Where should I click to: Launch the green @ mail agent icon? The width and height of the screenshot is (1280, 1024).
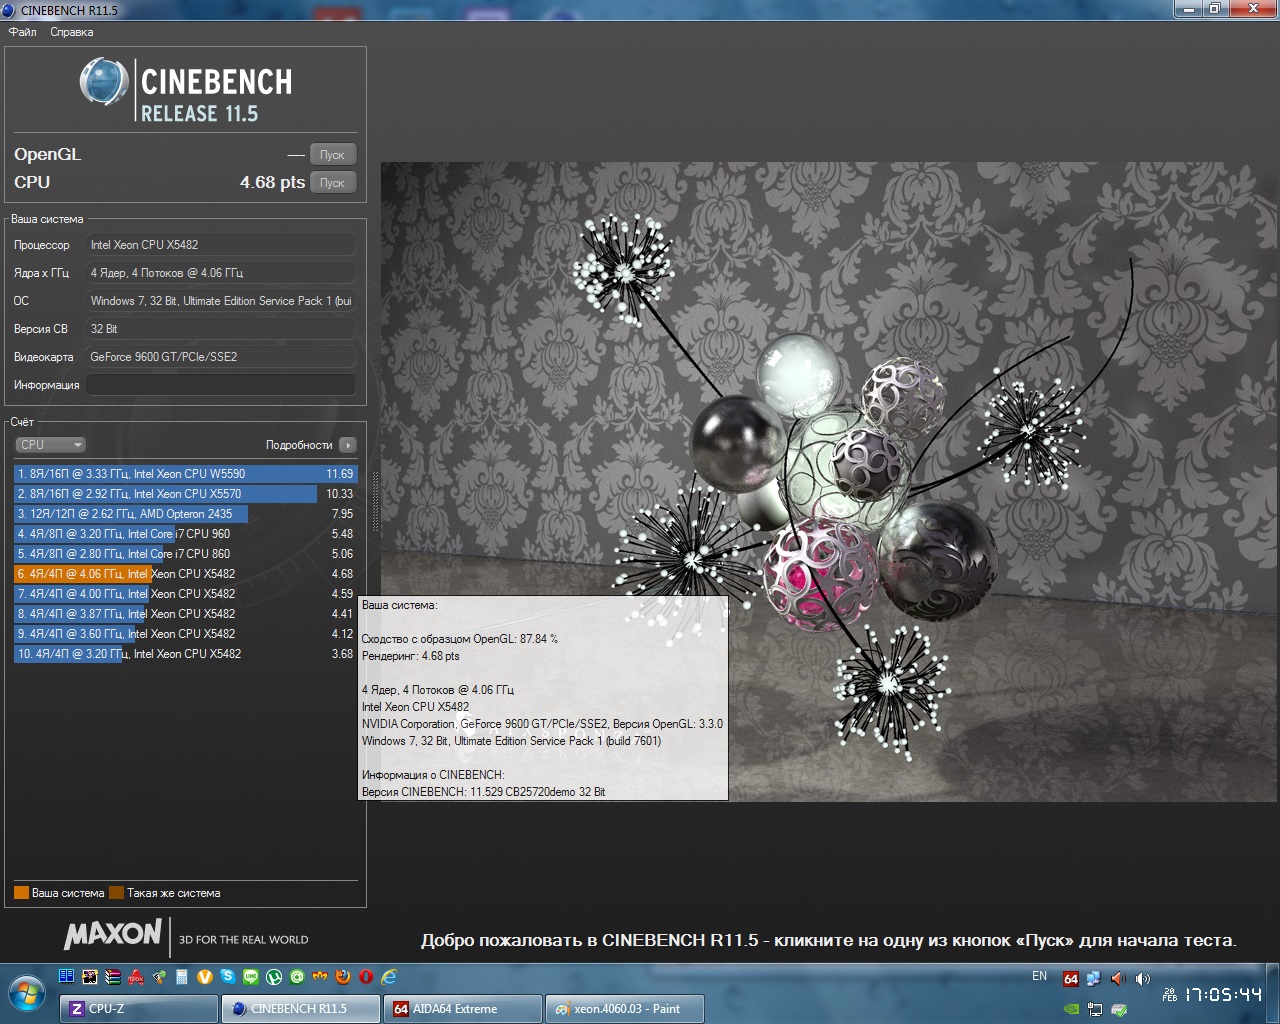click(x=297, y=977)
